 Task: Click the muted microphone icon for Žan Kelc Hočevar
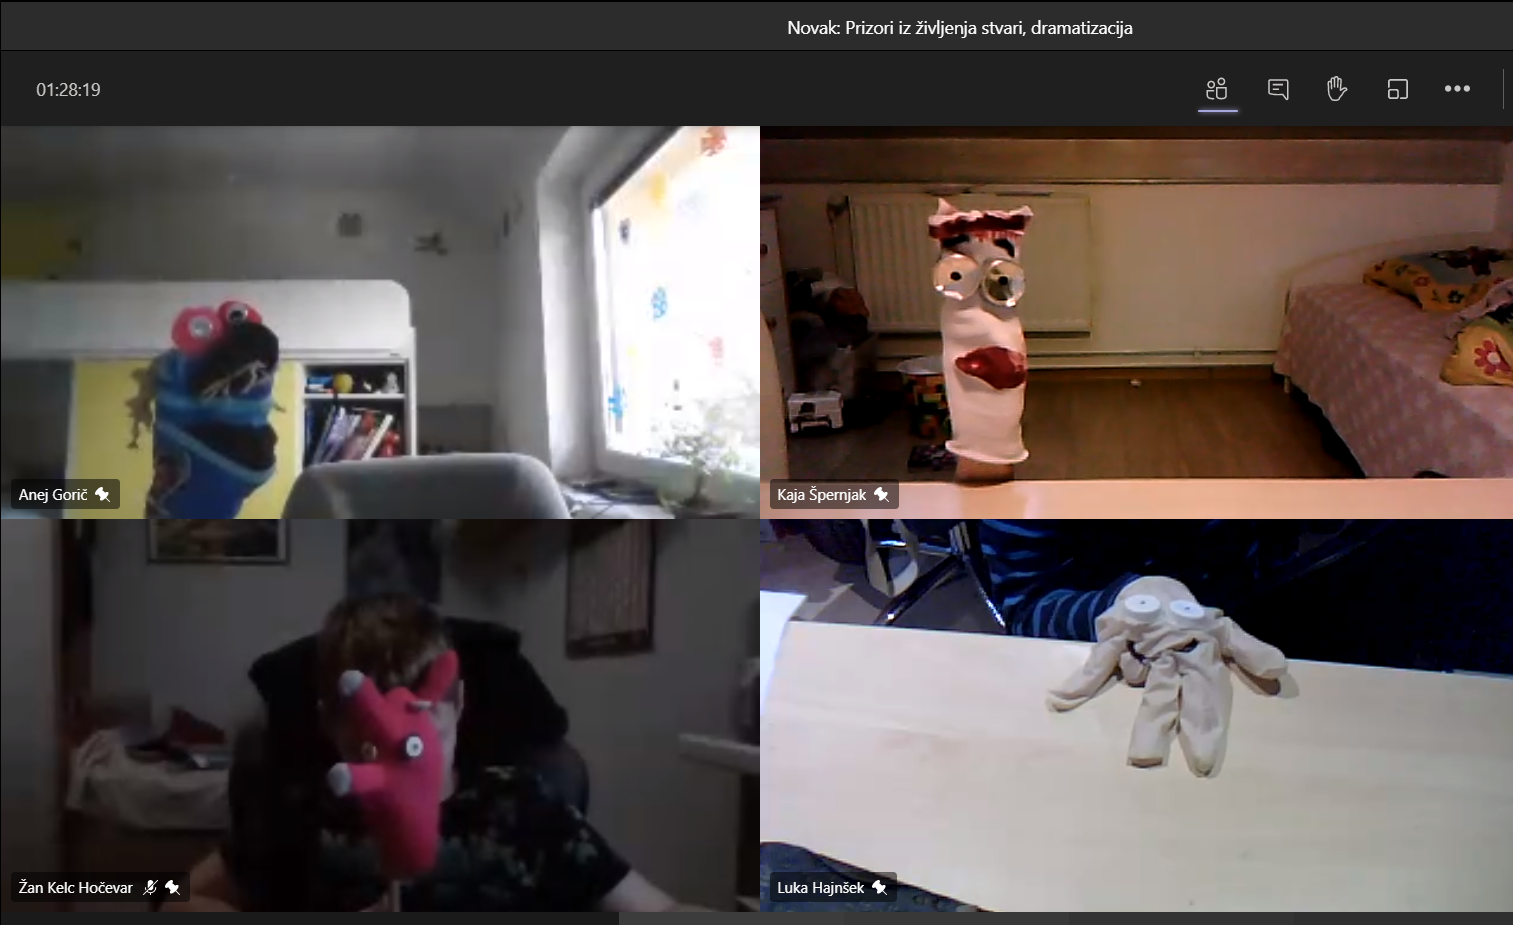(151, 887)
